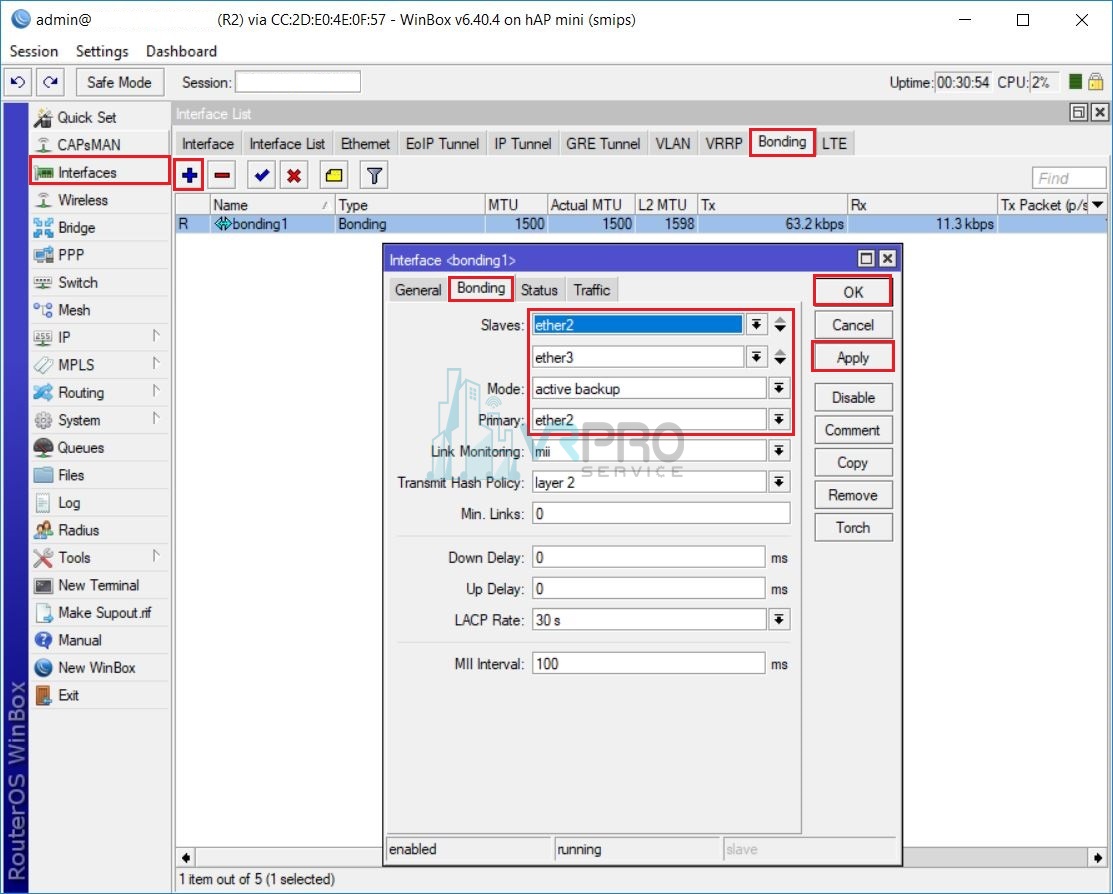1113x894 pixels.
Task: Open New Terminal in sidebar
Action: 99,585
